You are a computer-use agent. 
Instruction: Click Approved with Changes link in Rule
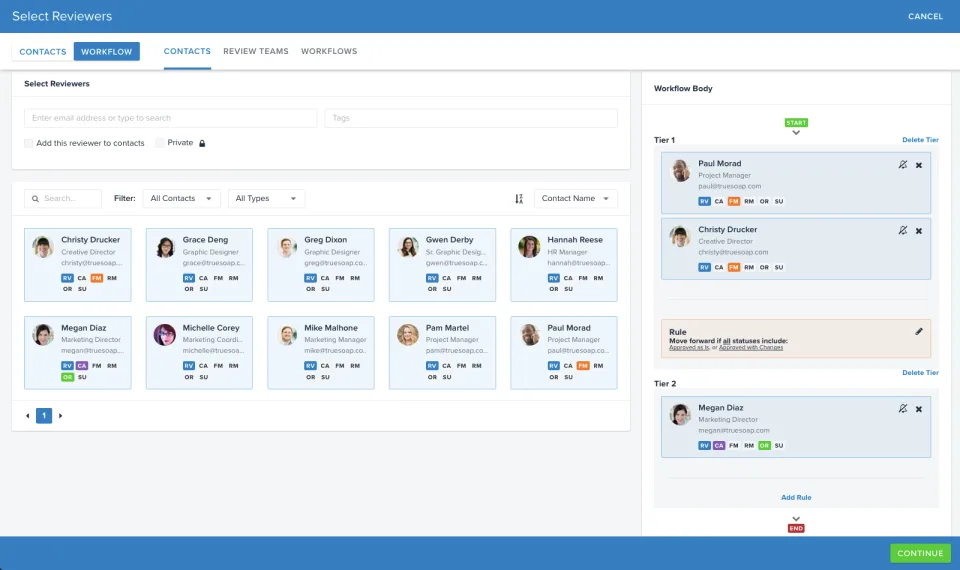click(x=751, y=348)
